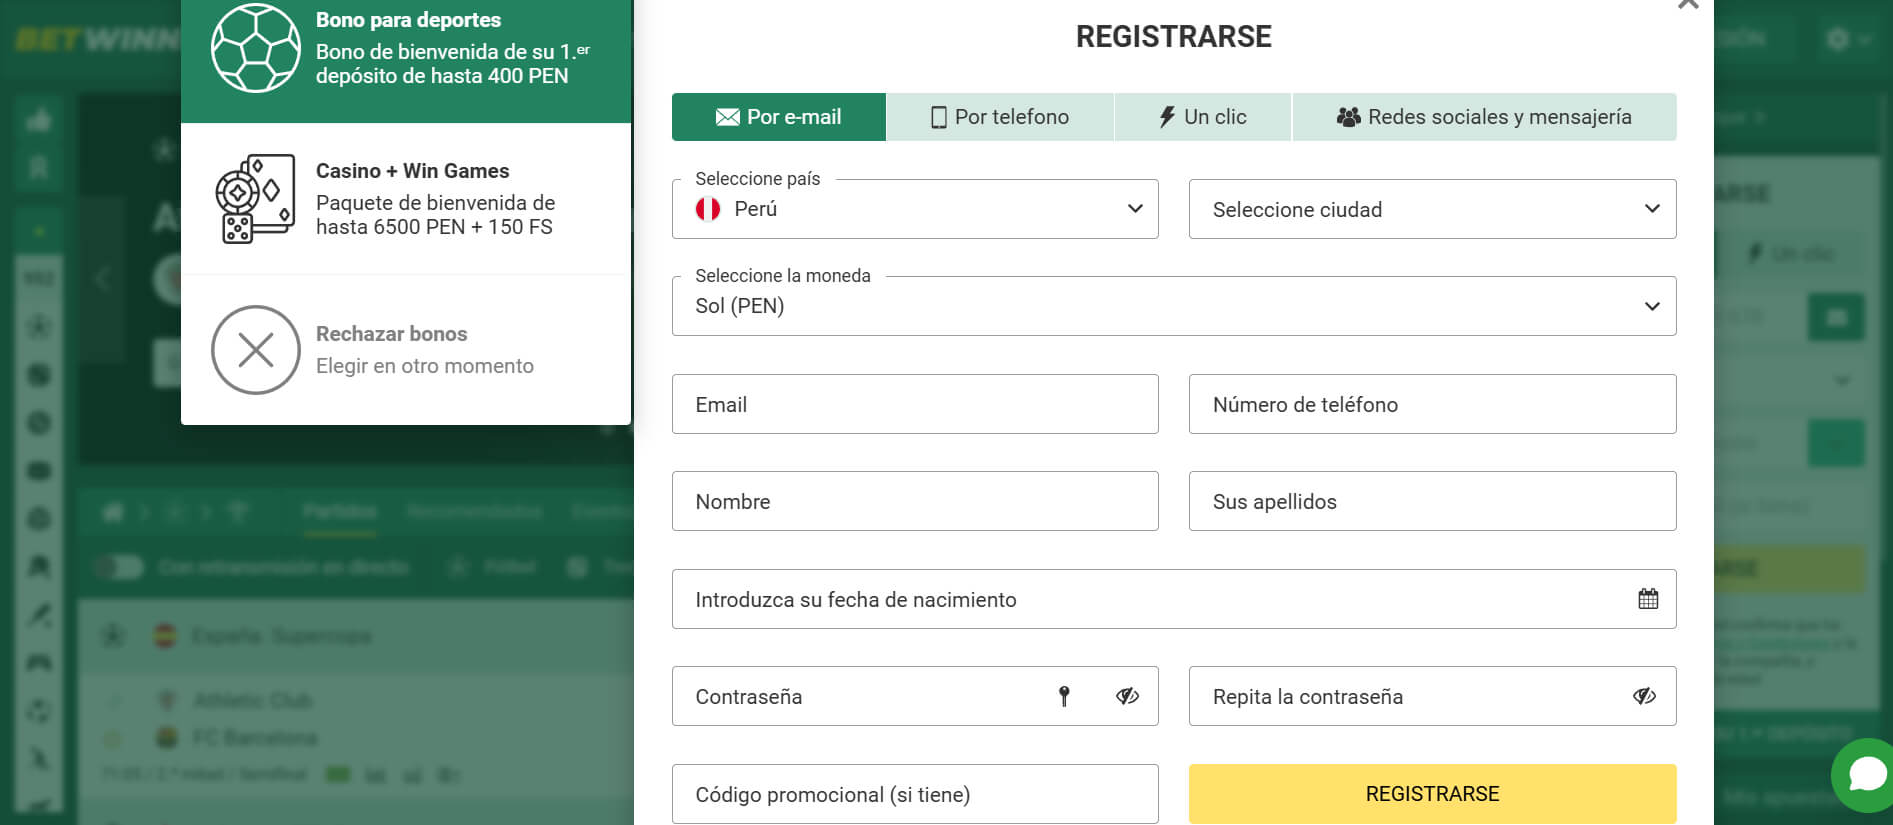
Task: Open the Seleccione ciudad dropdown
Action: point(1652,209)
